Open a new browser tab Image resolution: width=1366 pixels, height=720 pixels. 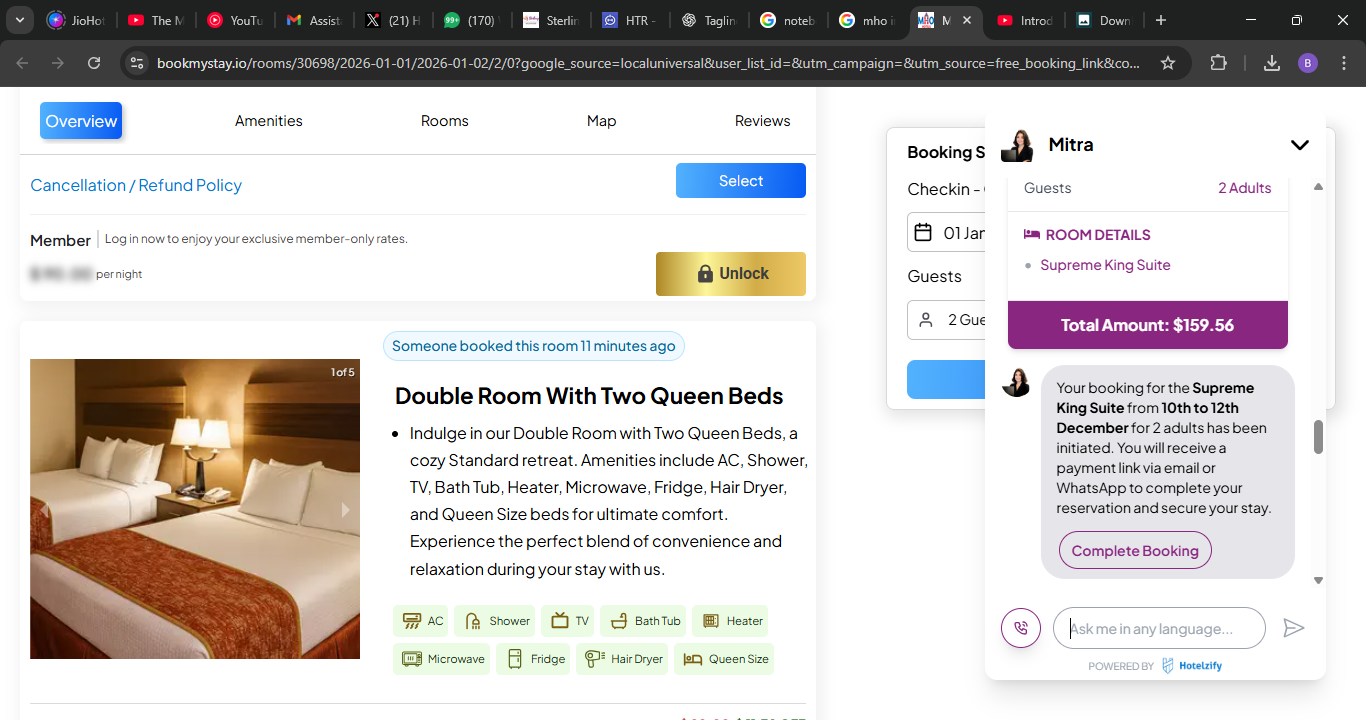tap(1160, 20)
